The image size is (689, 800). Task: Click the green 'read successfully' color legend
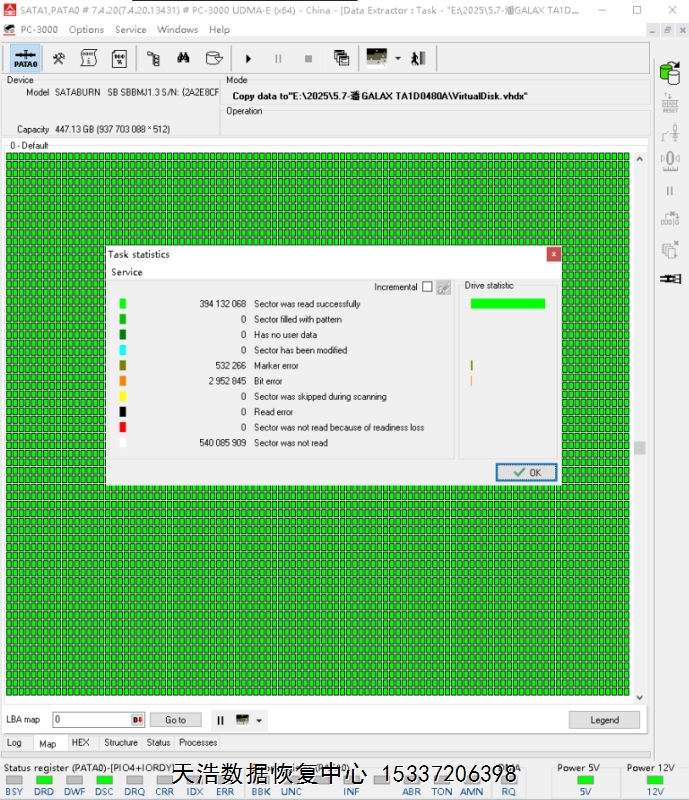coord(123,304)
